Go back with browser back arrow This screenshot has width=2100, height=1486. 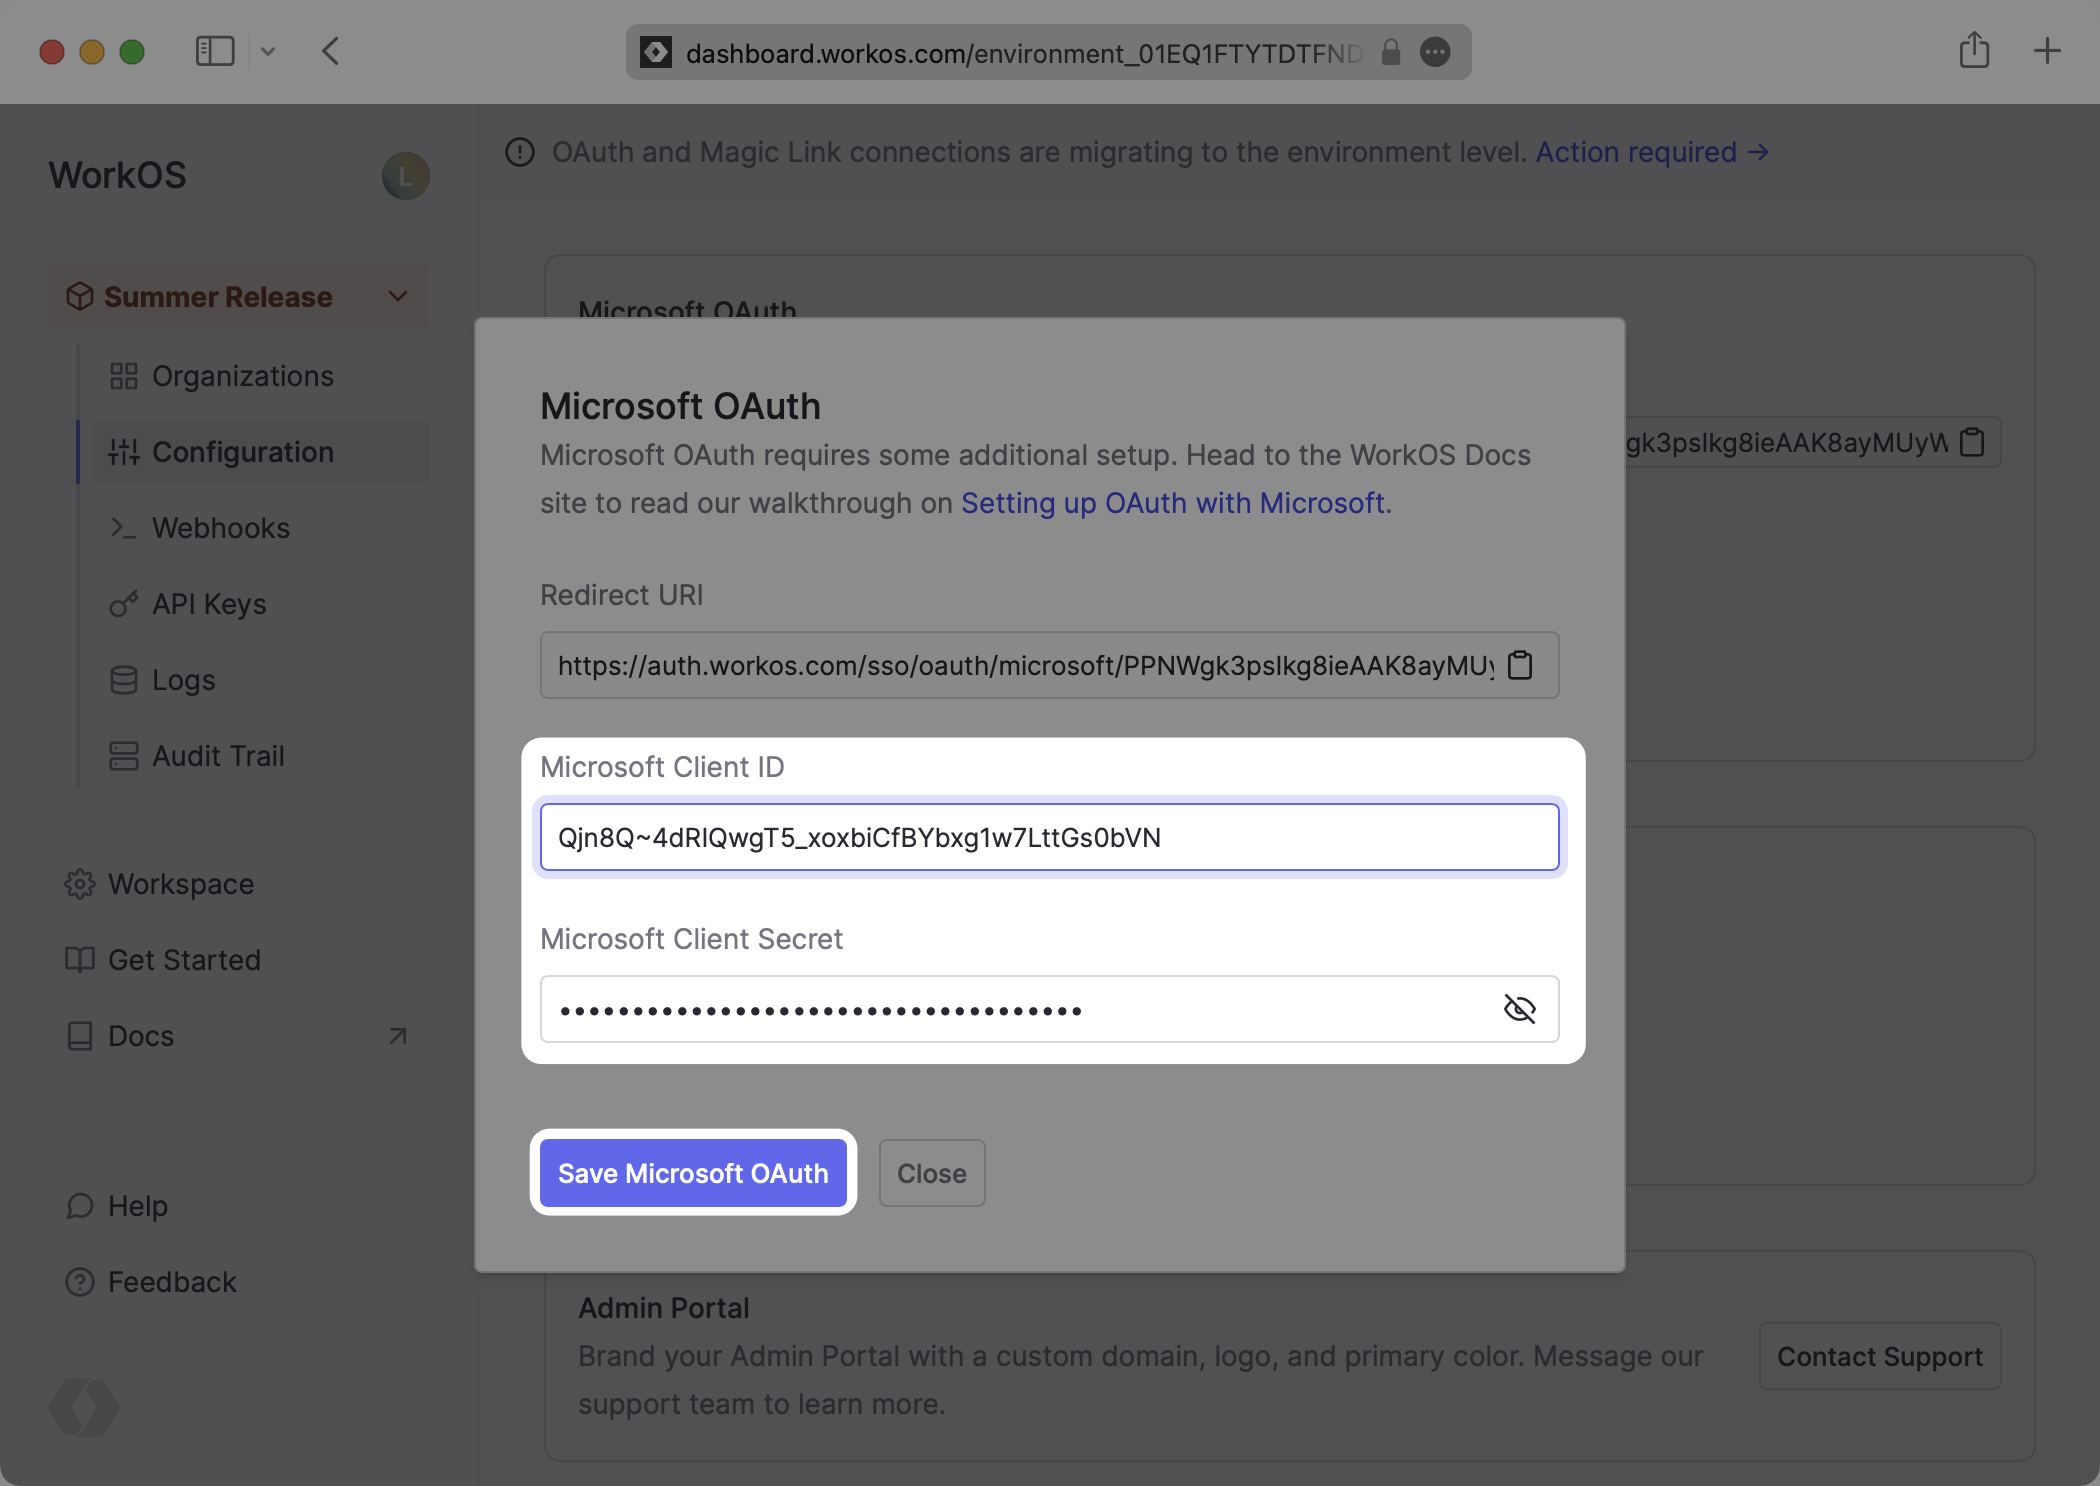(331, 51)
